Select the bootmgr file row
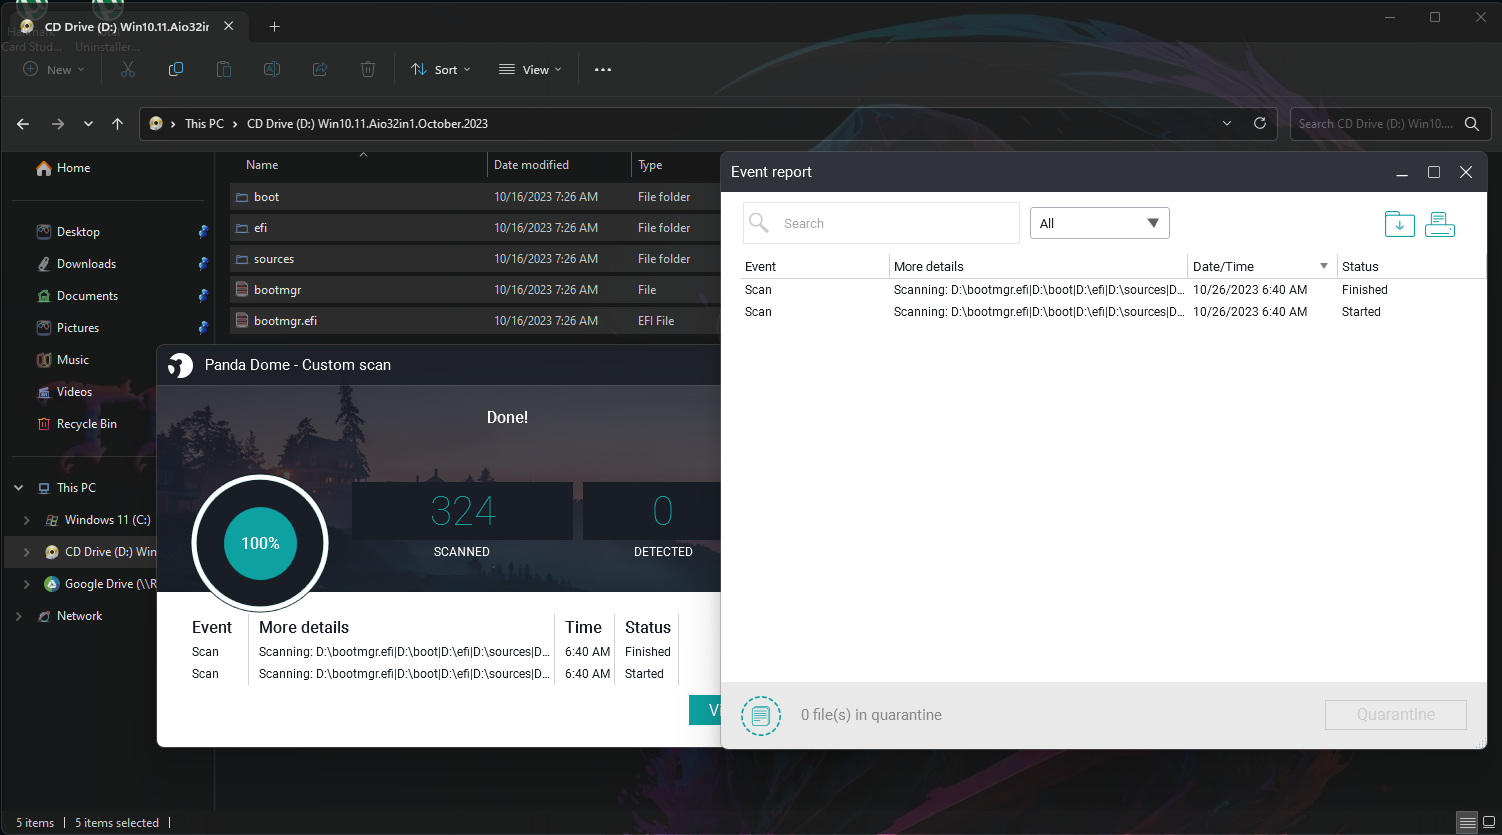Screen dimensions: 1502x835 [475, 290]
